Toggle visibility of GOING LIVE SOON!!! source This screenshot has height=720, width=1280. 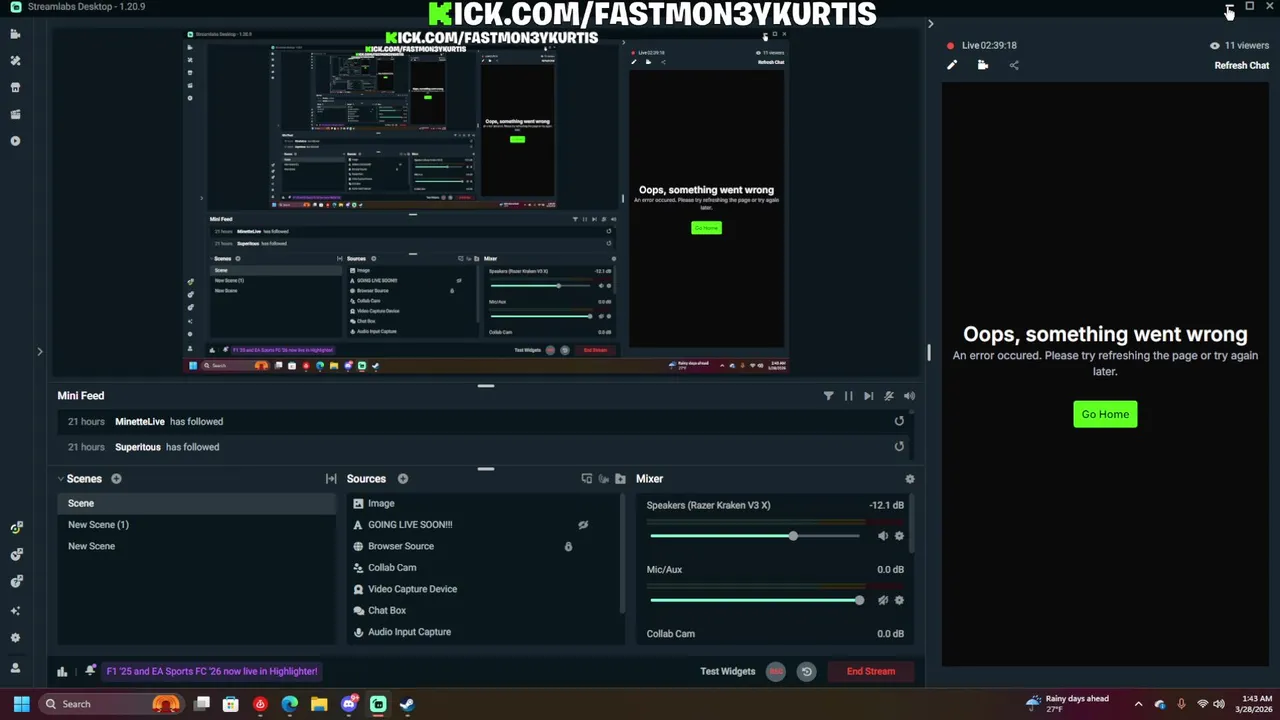[583, 525]
